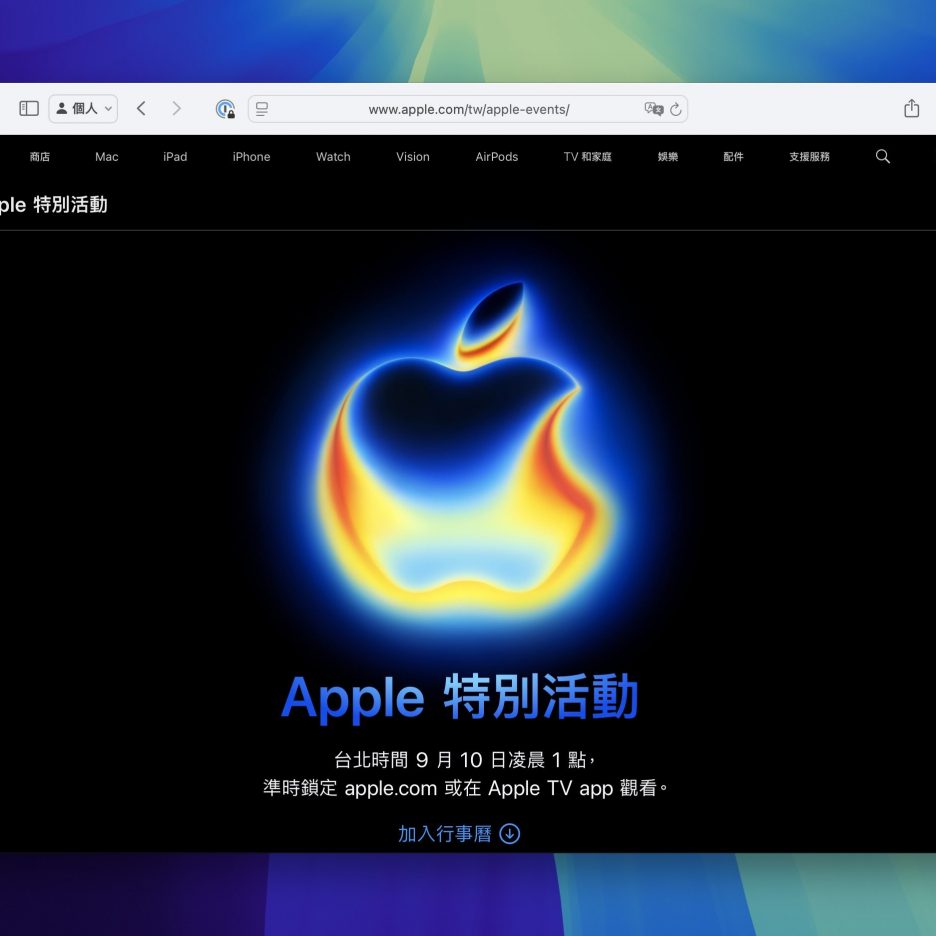Open the 支援服務 support menu

pos(809,157)
